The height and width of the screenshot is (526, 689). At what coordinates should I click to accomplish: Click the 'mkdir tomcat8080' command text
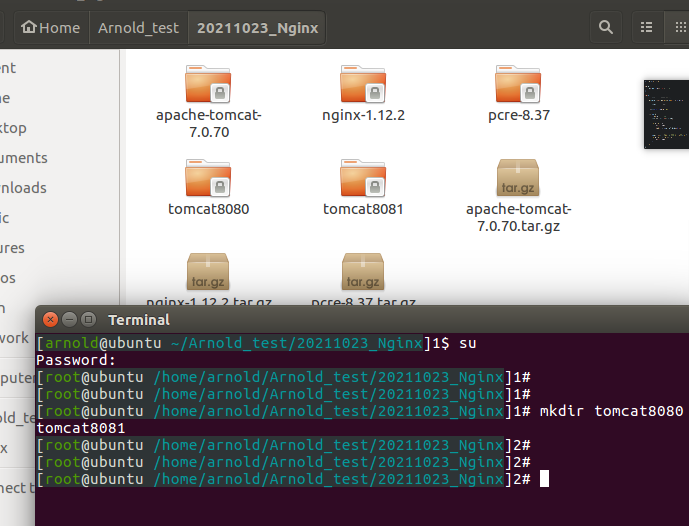pos(611,411)
